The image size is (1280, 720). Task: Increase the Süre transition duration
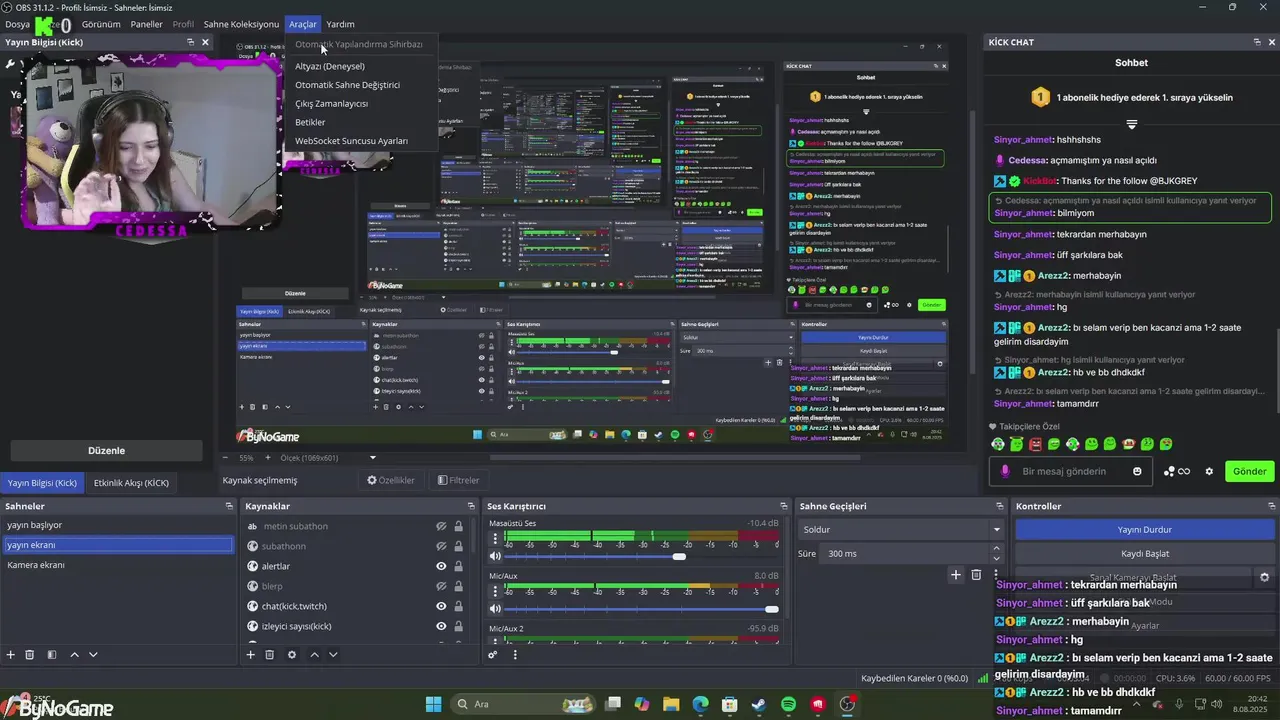[996, 548]
